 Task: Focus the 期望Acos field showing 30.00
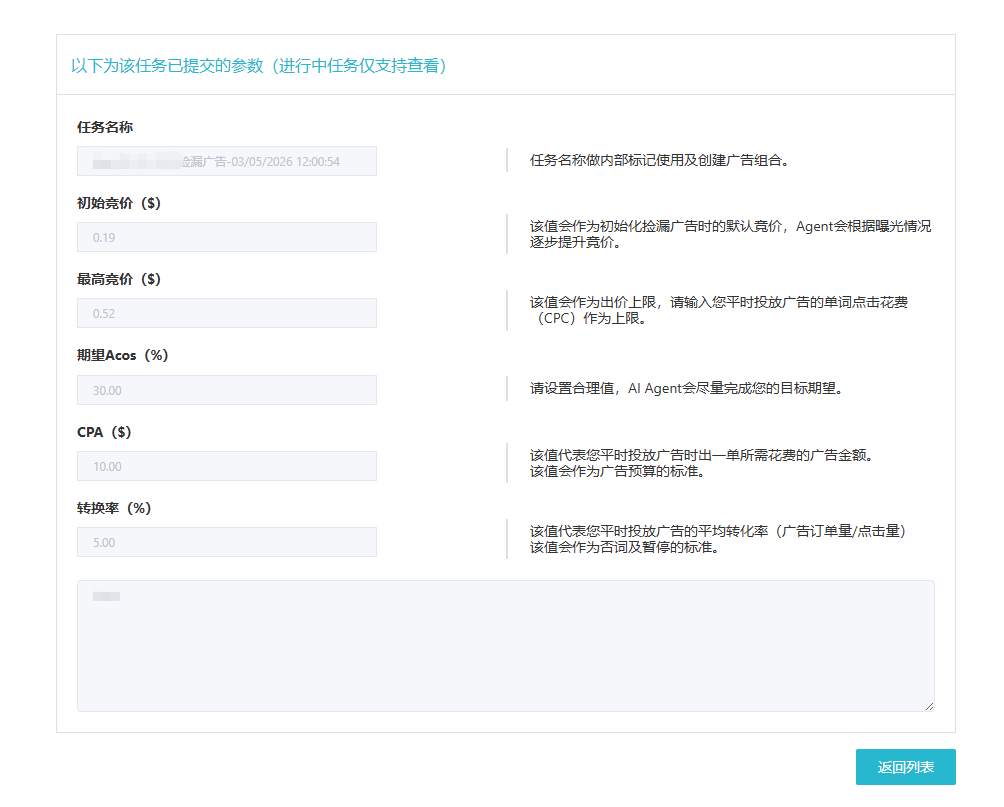226,390
